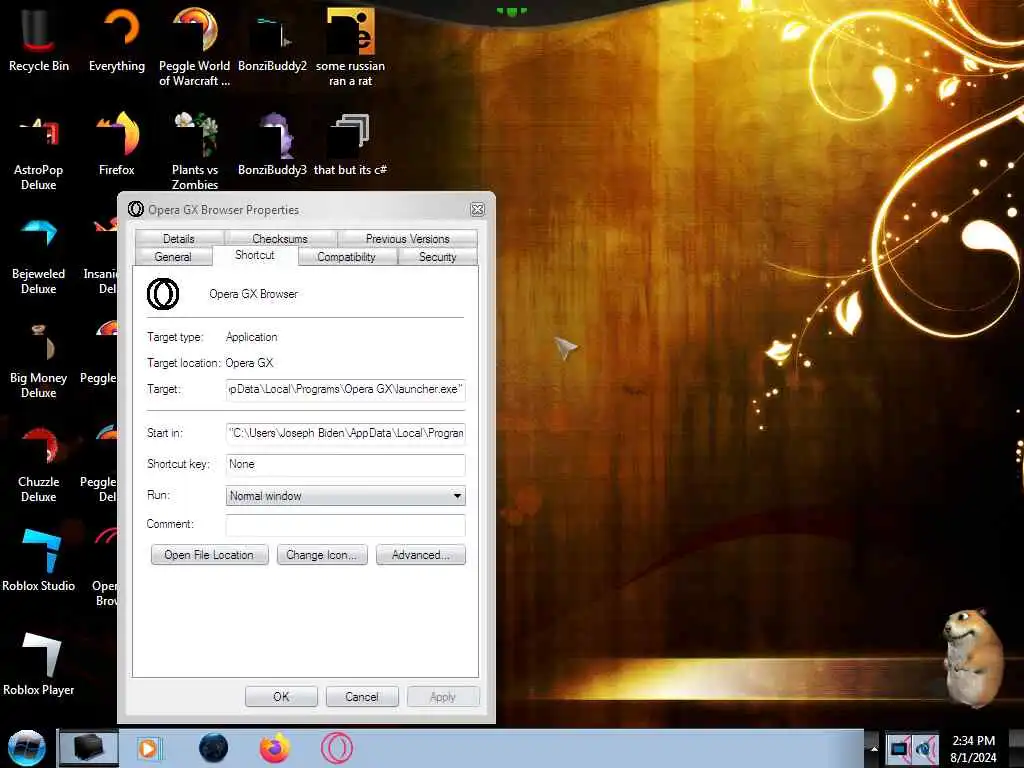
Task: Open the Security tab
Action: 438,257
